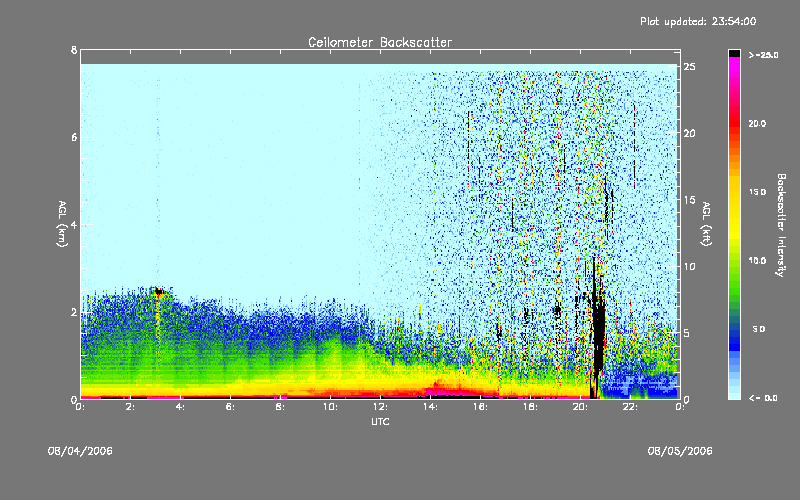Click the black cloud spot near 3 UTC
Screen dimensions: 800x500
(x=159, y=292)
